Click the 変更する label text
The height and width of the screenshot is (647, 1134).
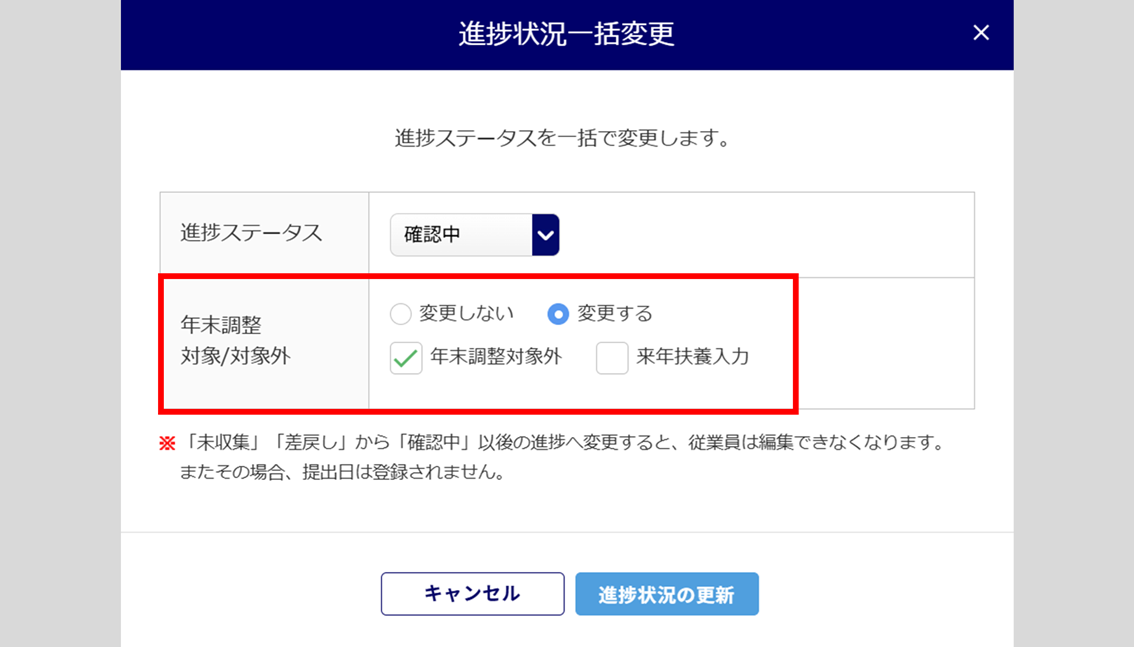coord(615,313)
